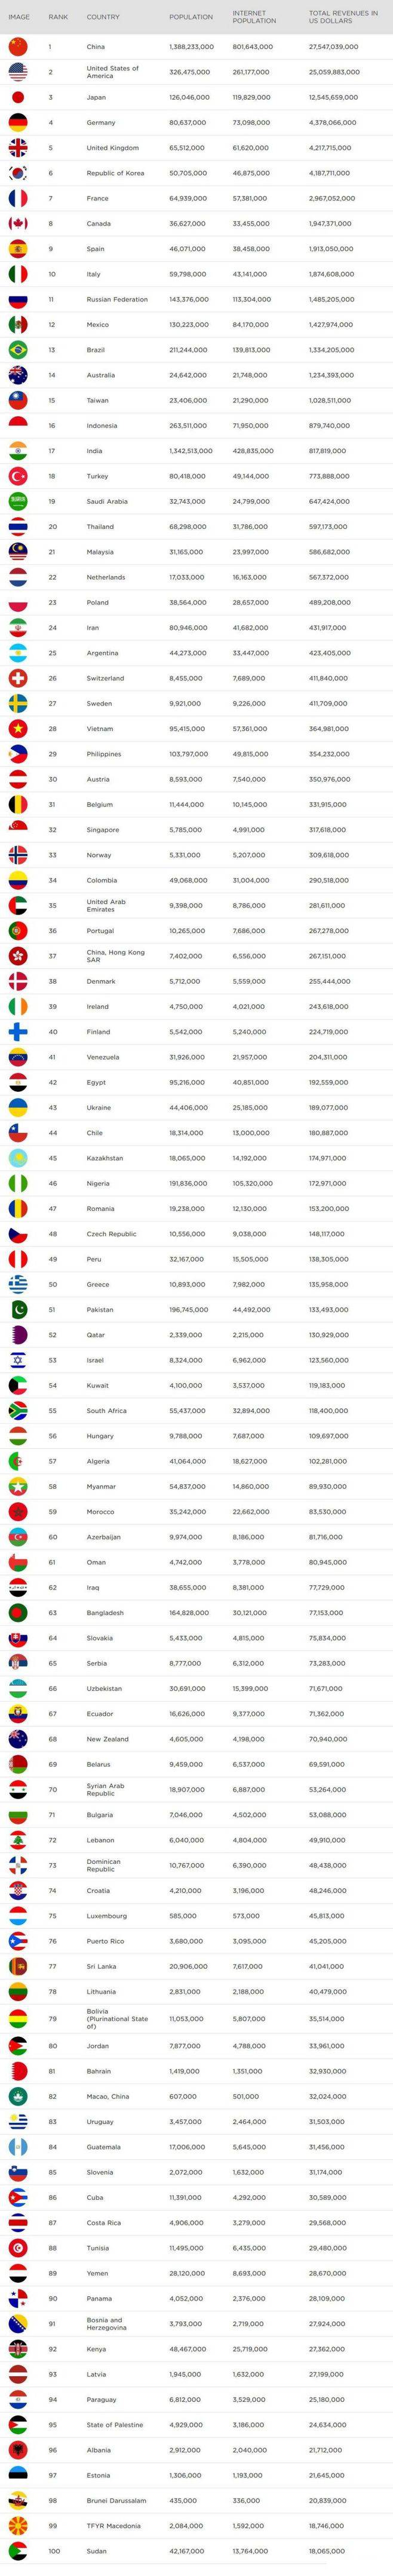Click the Switzerland flag icon
Viewport: 393px width, 2576px height.
coord(18,678)
